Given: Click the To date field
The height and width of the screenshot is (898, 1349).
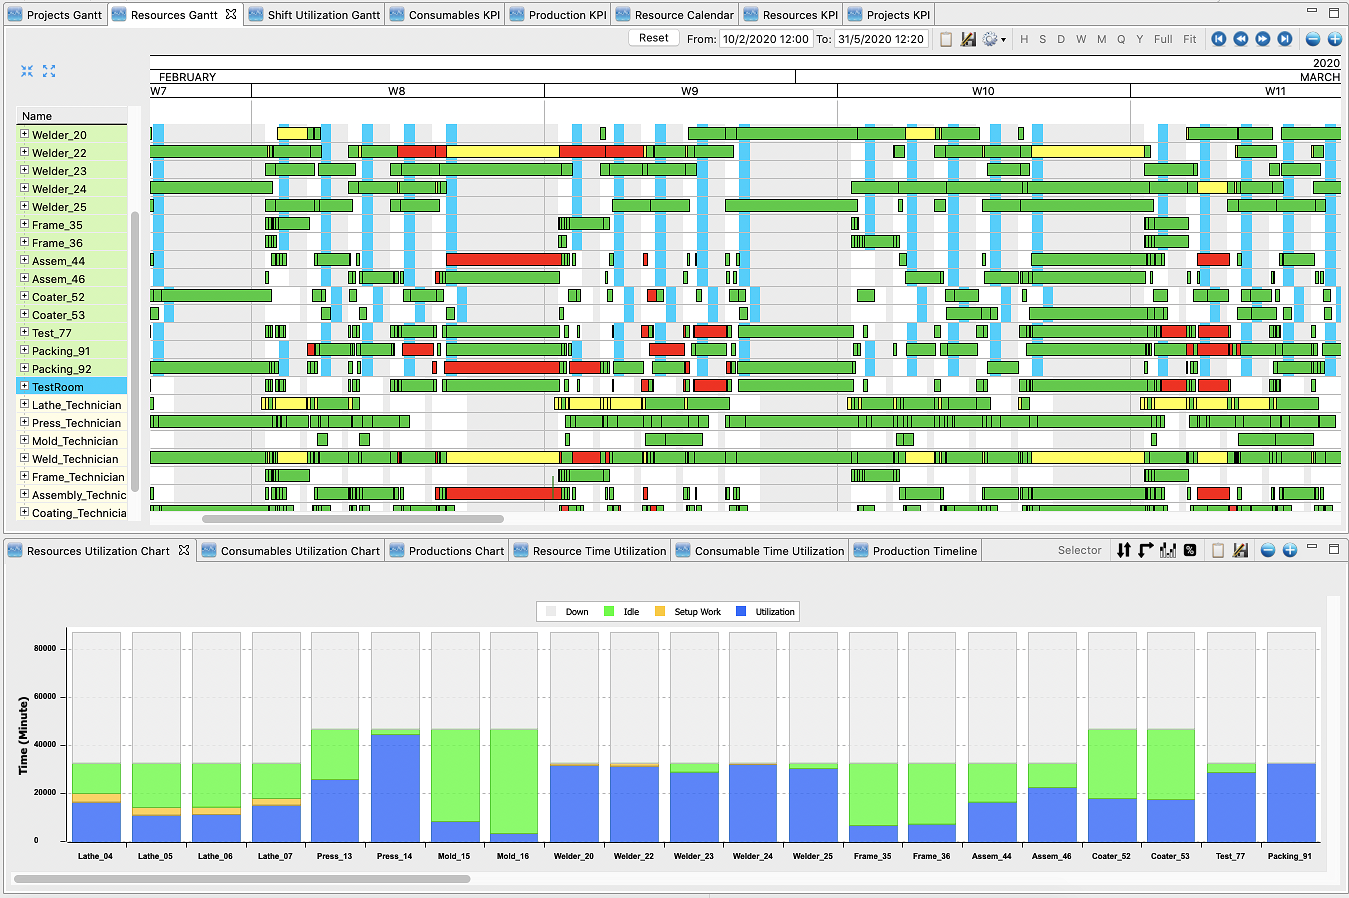Looking at the screenshot, I should [881, 39].
